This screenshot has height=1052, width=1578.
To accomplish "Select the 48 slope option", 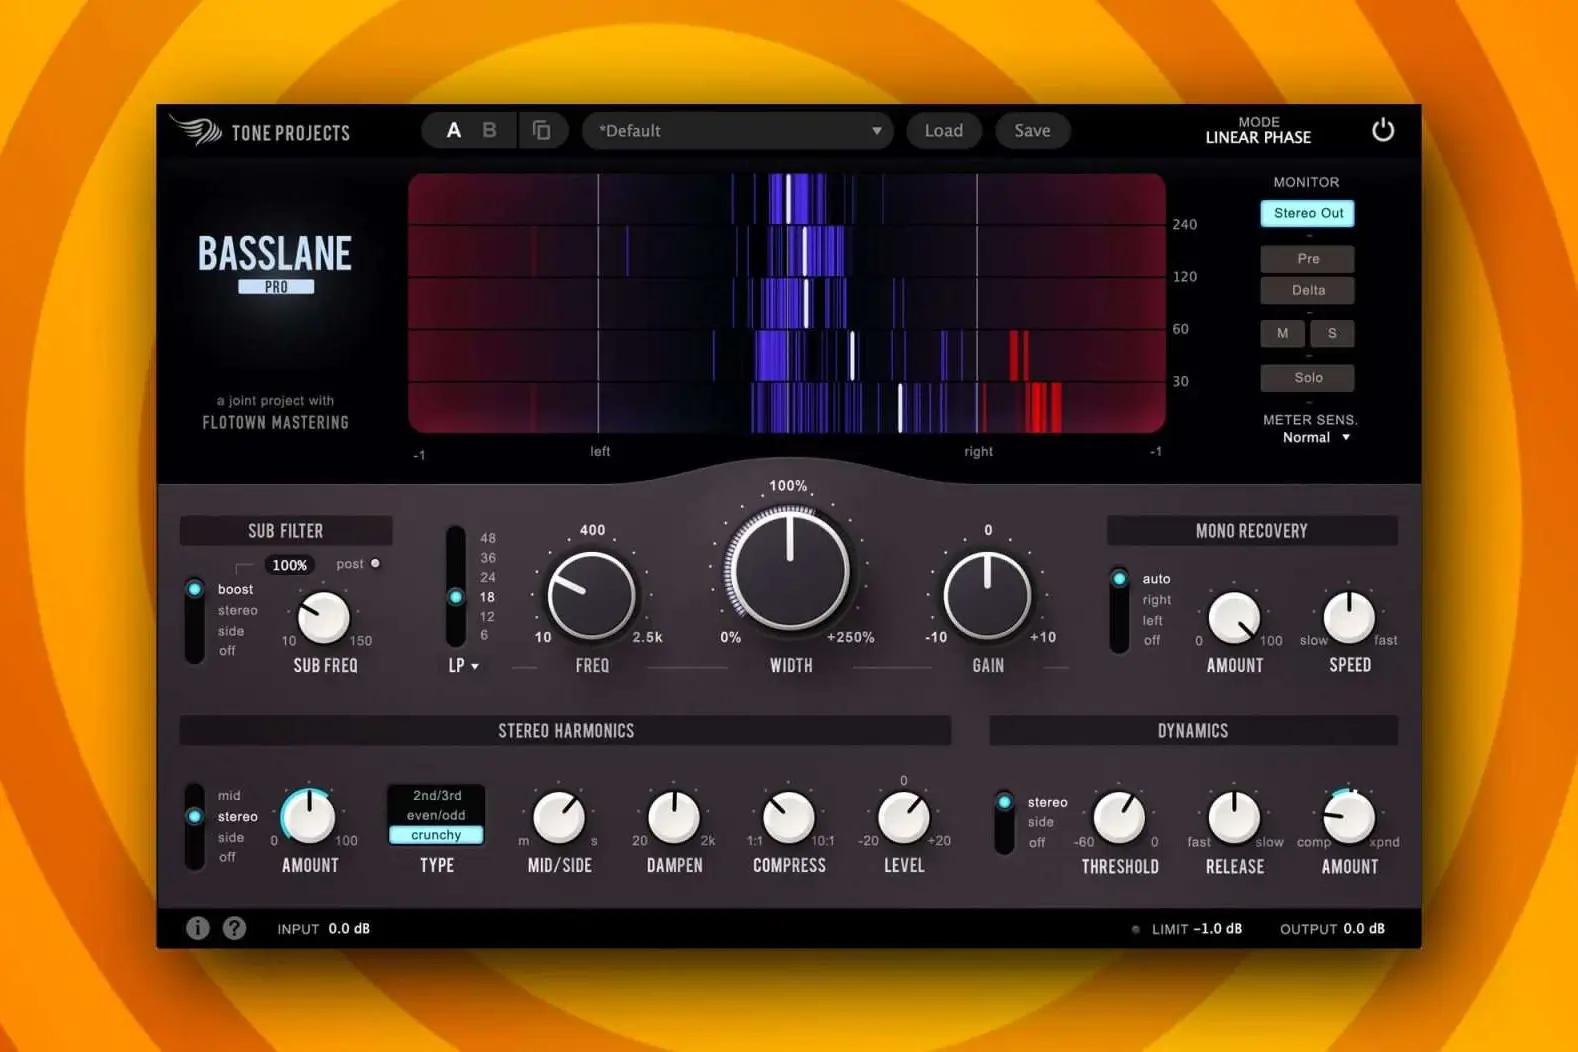I will (488, 538).
